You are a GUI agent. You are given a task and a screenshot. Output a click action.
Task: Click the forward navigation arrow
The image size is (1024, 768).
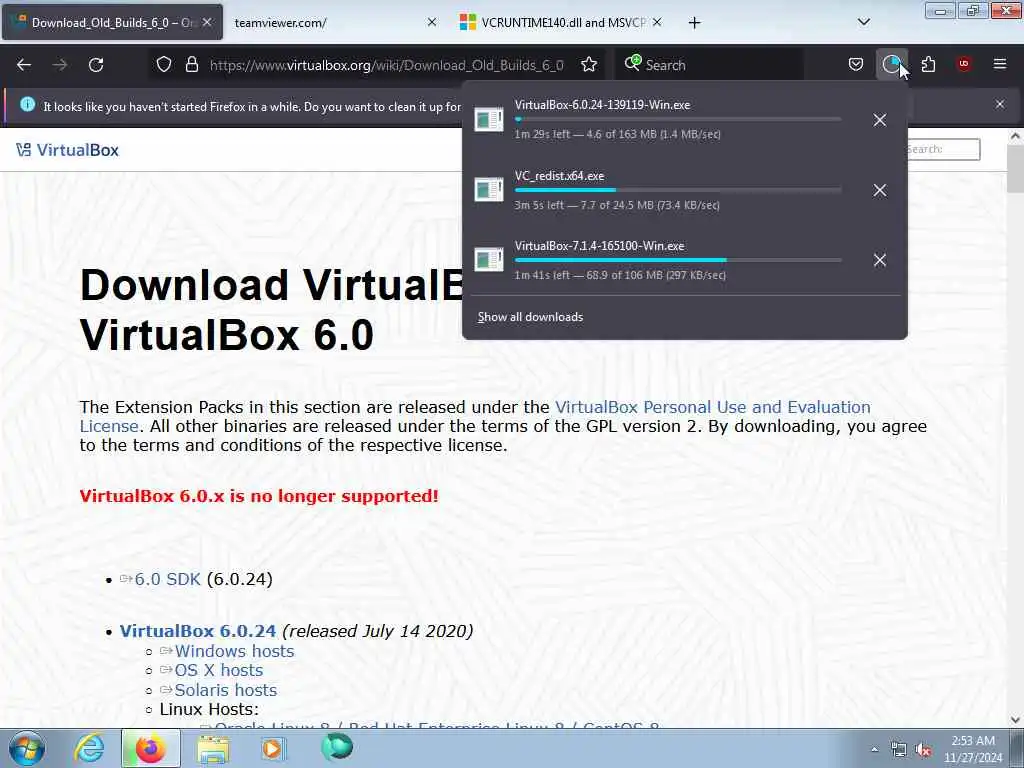pos(60,65)
